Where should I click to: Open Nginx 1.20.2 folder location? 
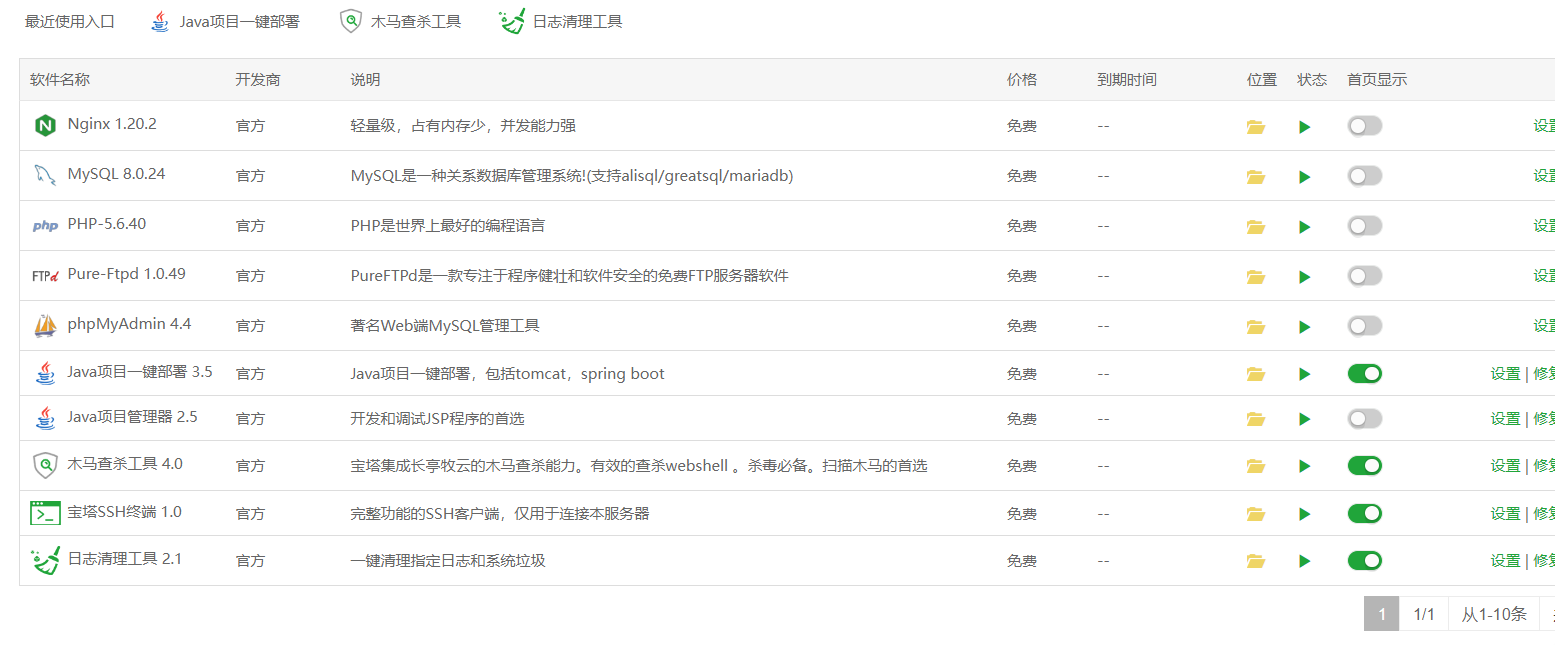(1256, 127)
